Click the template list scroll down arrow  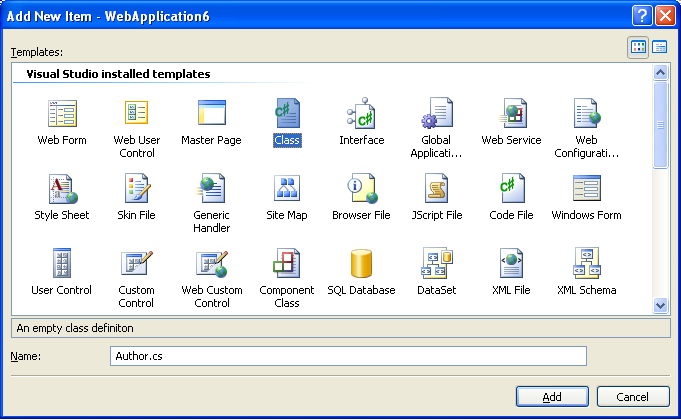click(660, 305)
